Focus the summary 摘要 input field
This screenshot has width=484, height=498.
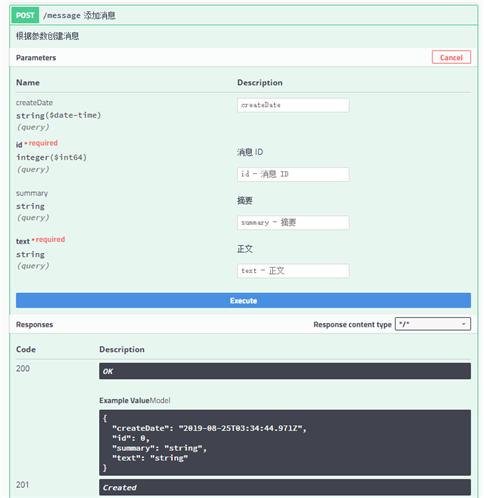click(x=293, y=223)
